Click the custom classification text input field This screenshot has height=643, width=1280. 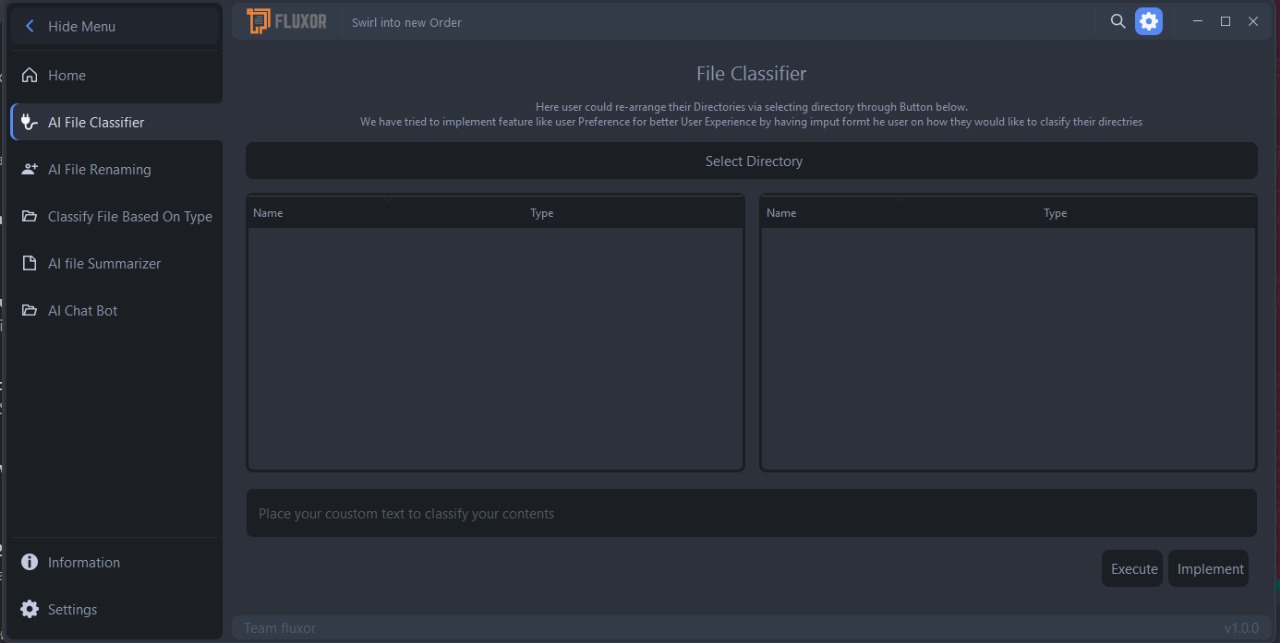(x=751, y=513)
